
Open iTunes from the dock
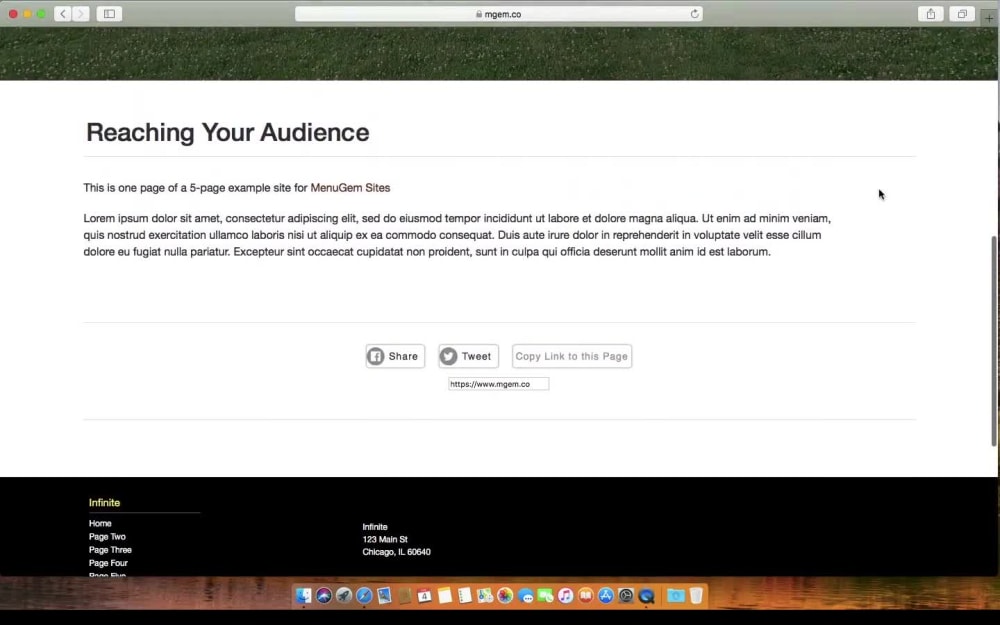[565, 596]
